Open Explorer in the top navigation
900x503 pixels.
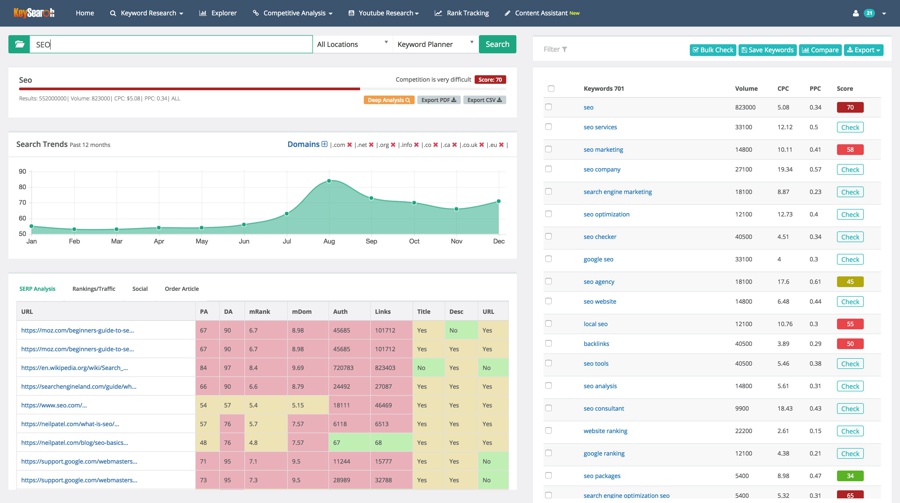point(218,13)
